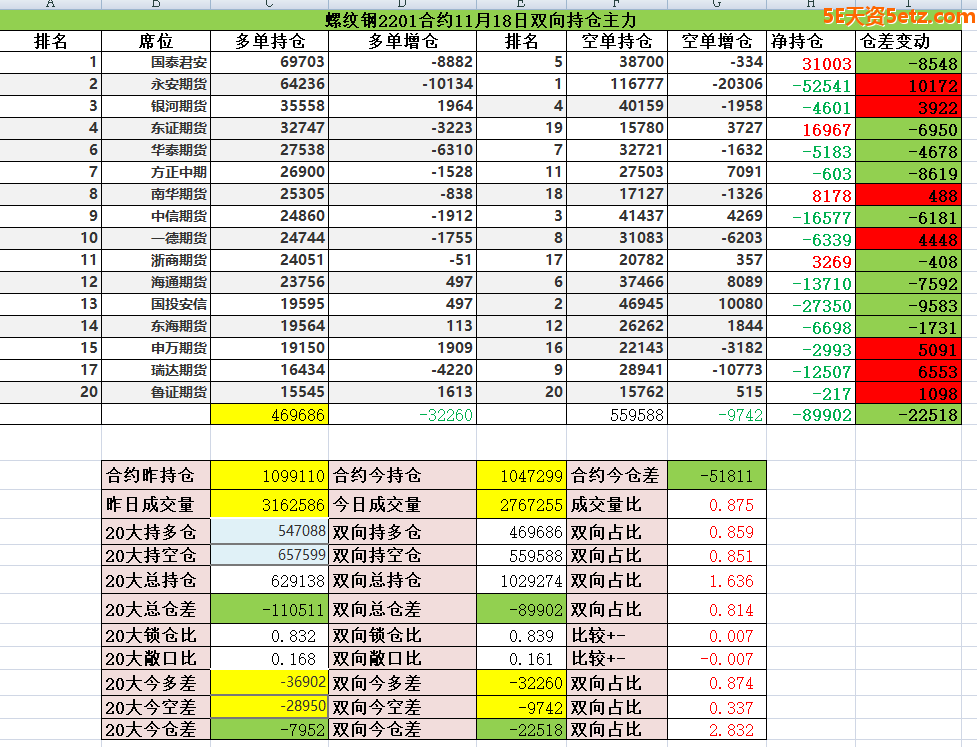
Task: Click the red 10172 cell
Action: click(908, 85)
